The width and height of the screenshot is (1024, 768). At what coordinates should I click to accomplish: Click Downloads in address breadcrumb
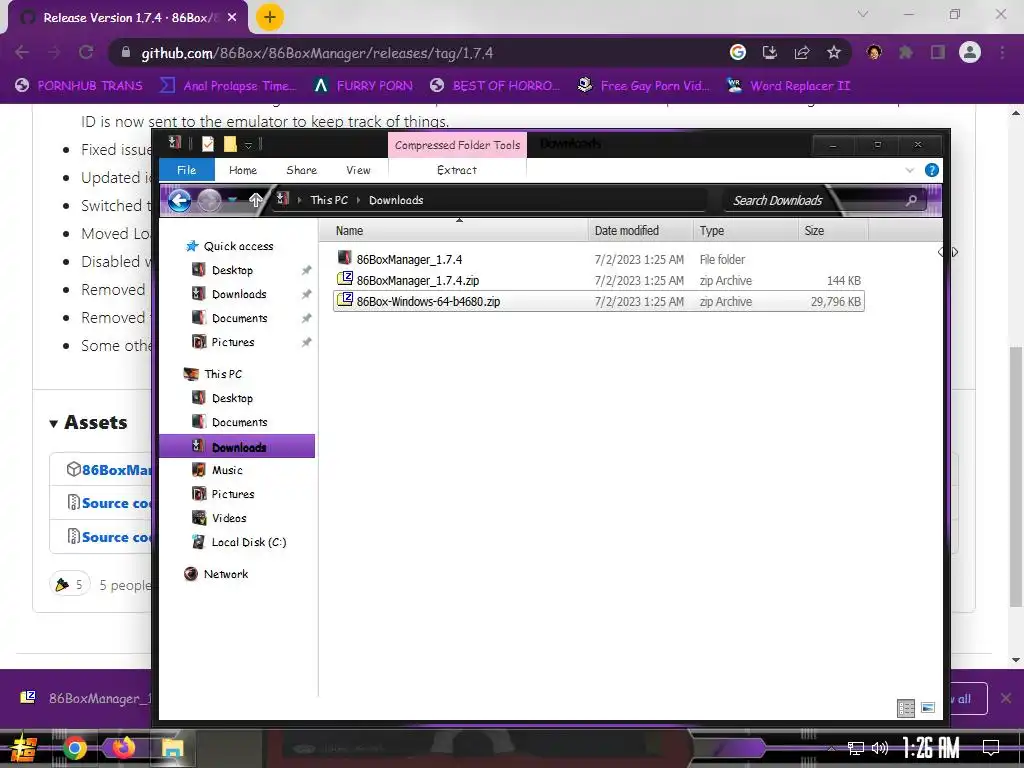(x=396, y=200)
